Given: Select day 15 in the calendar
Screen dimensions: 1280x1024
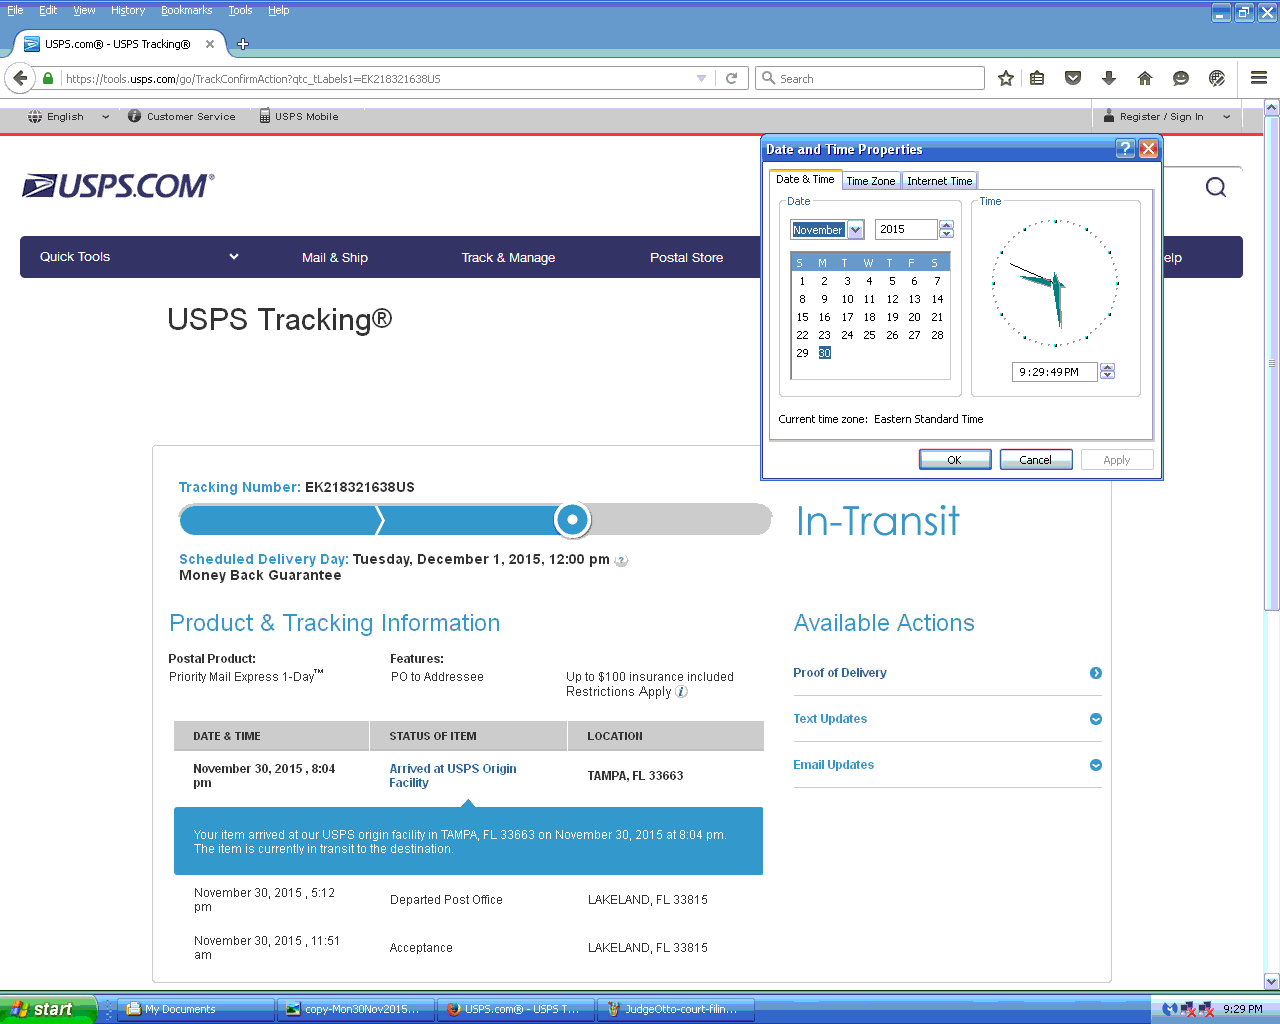Looking at the screenshot, I should click(x=802, y=317).
